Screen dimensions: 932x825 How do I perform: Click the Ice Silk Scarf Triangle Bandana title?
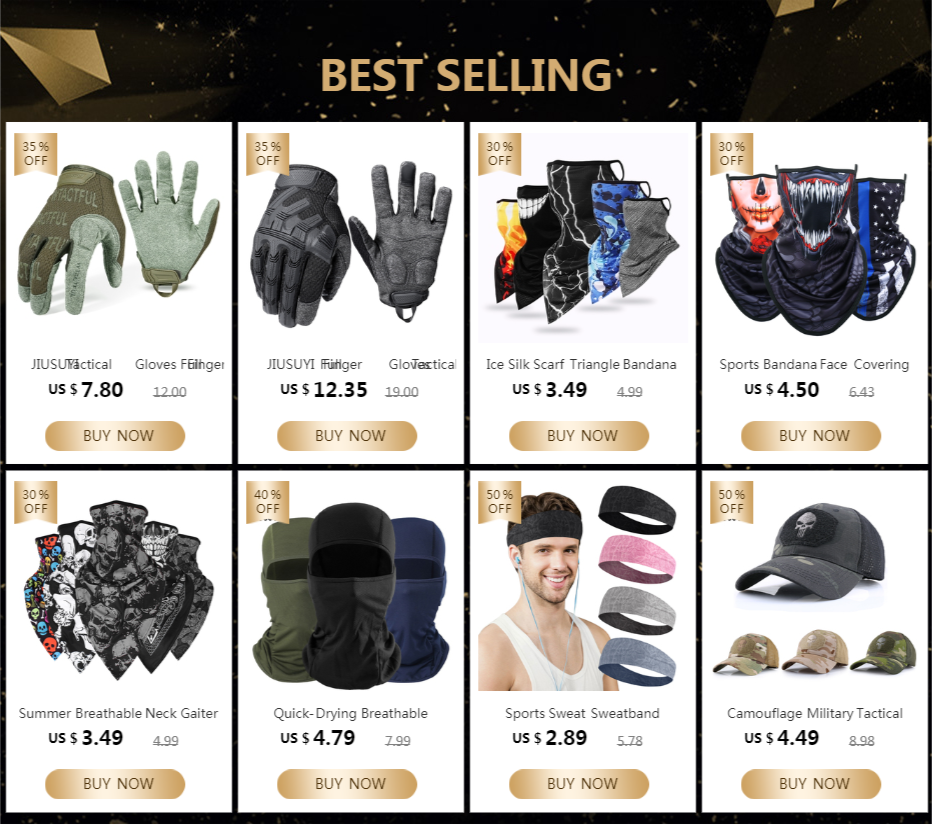coord(581,364)
